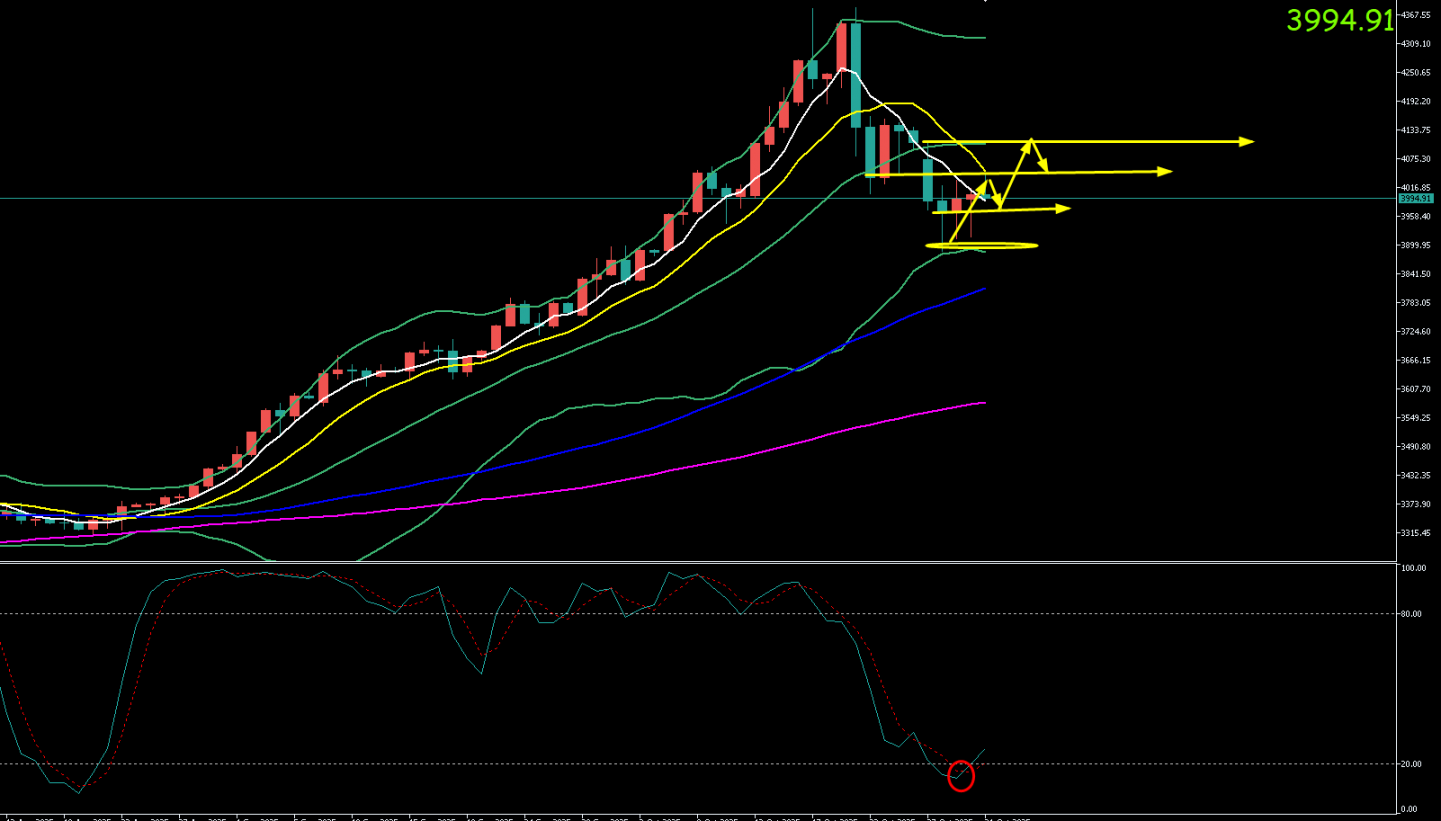The width and height of the screenshot is (1441, 821).
Task: Click the arrowhead of the top yellow horizontal arrow
Action: point(1247,142)
